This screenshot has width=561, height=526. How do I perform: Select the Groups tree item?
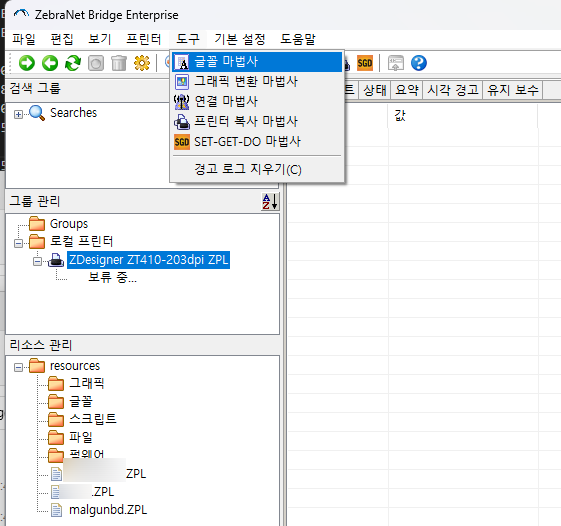(69, 224)
